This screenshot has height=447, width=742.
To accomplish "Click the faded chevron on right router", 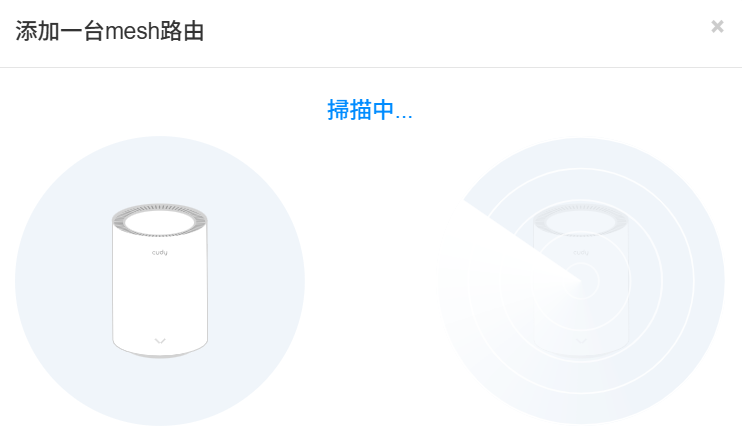I will (x=581, y=341).
